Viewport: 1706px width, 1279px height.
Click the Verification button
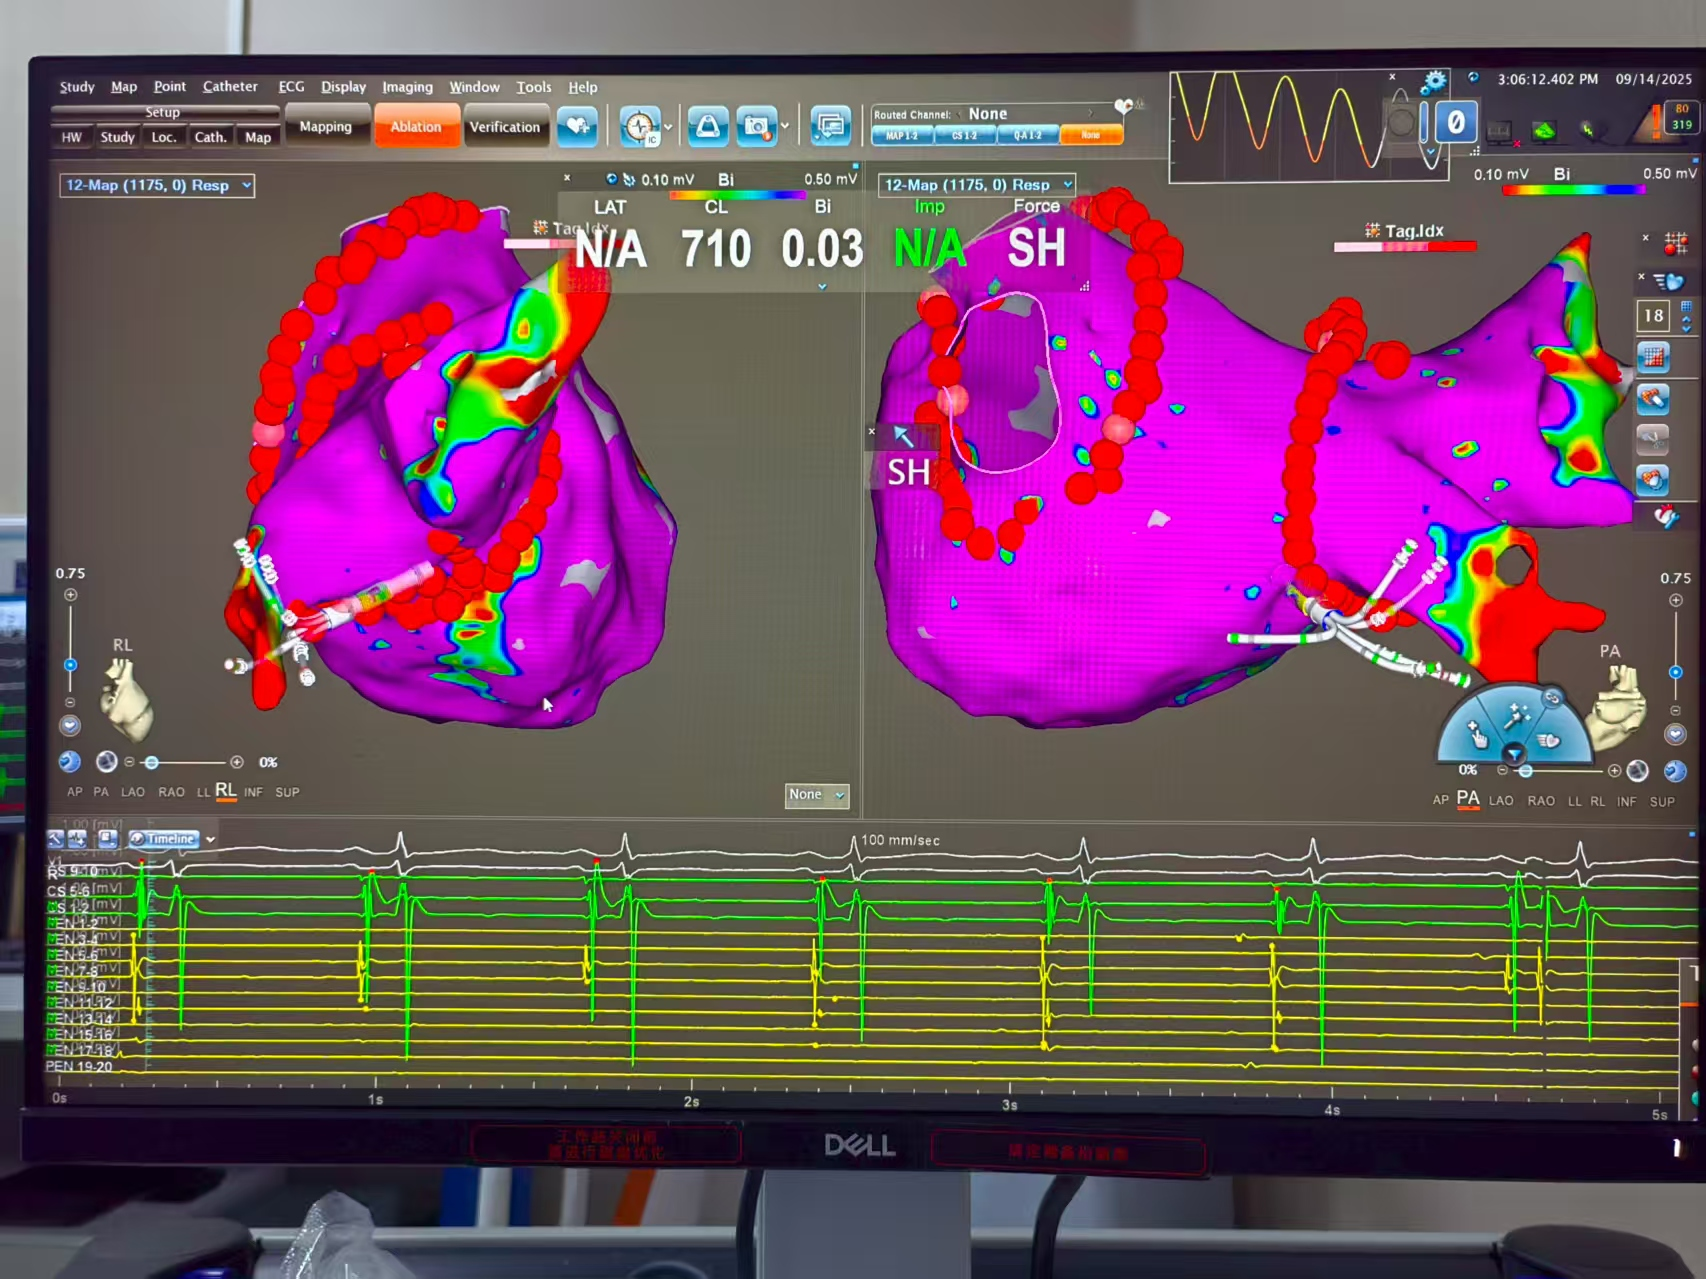[x=504, y=127]
